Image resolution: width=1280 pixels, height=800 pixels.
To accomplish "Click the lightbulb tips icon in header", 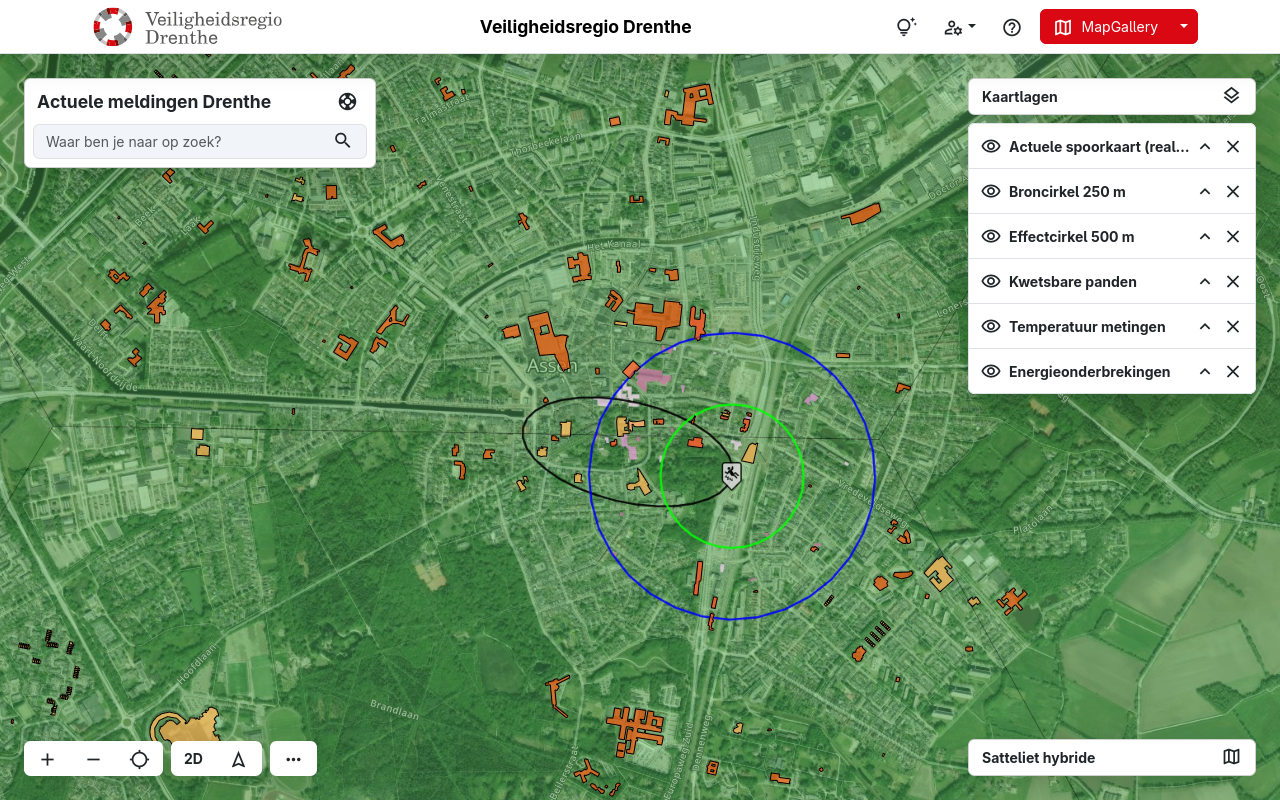I will pos(905,27).
